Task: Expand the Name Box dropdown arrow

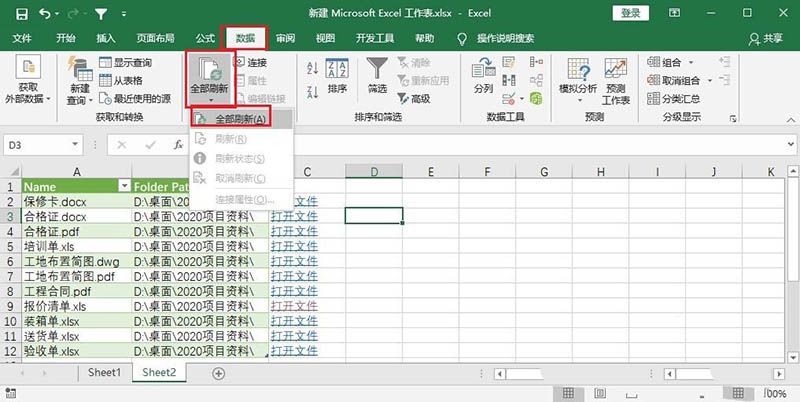Action: point(92,145)
